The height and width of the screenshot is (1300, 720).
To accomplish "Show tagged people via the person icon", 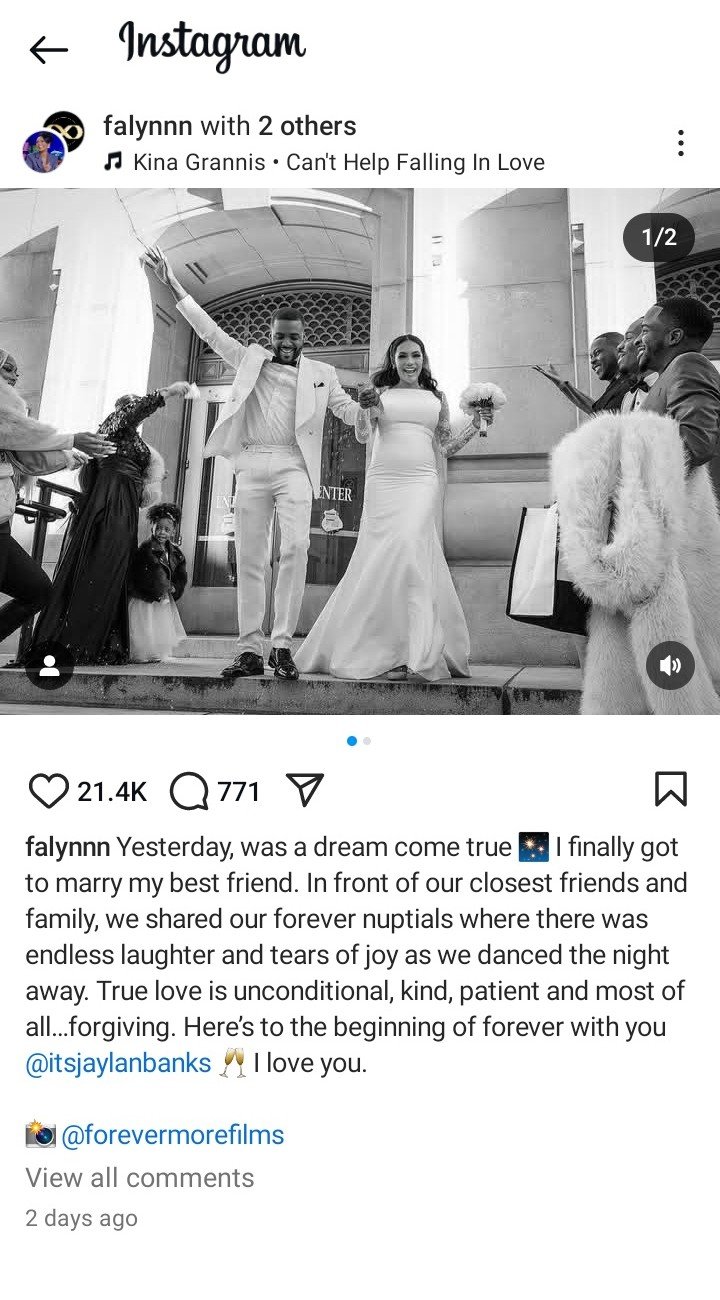I will [x=50, y=666].
